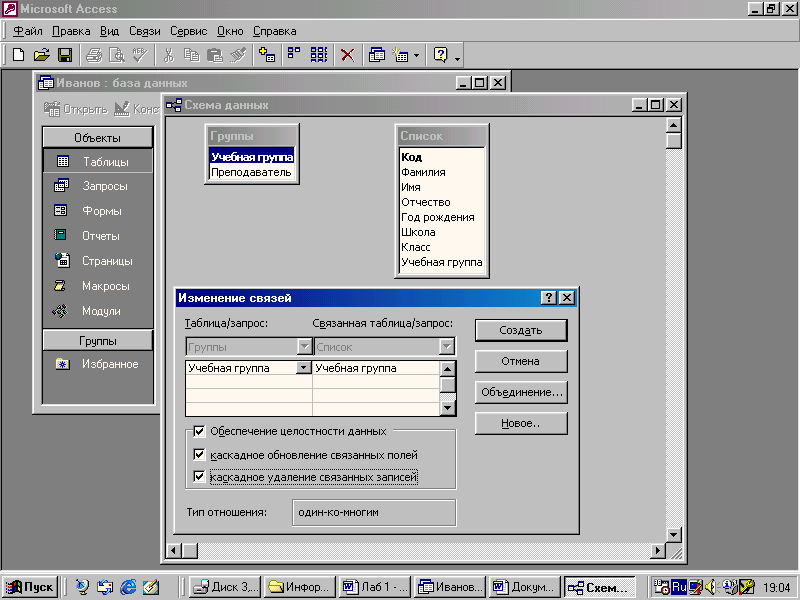Click the Print Preview toolbar icon
Screen dimensions: 800x600
[117, 55]
